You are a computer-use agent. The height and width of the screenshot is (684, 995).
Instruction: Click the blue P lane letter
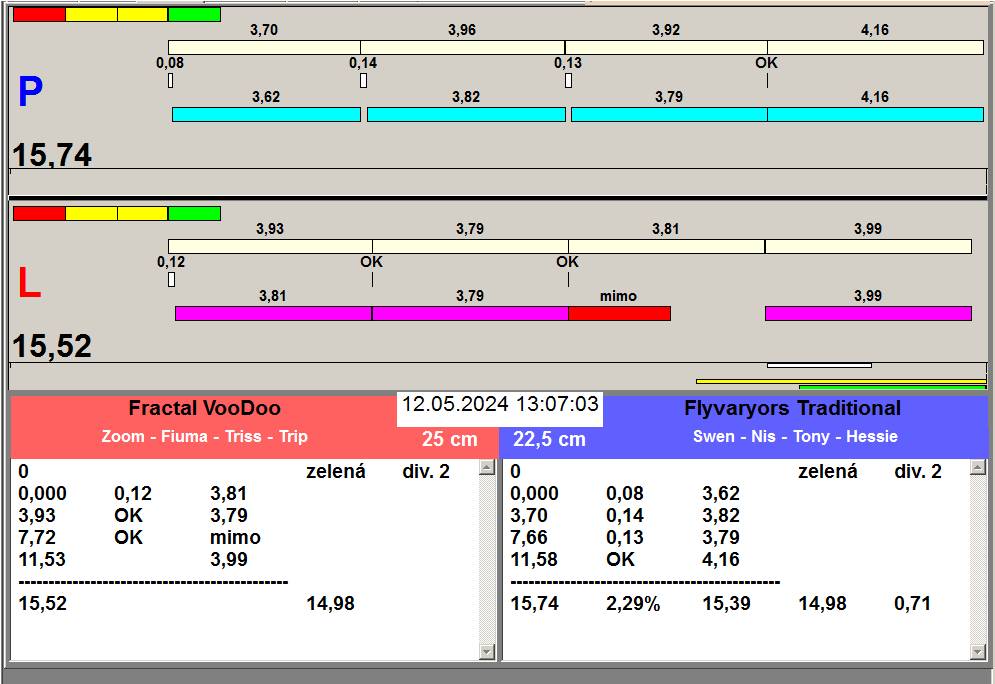click(x=30, y=93)
